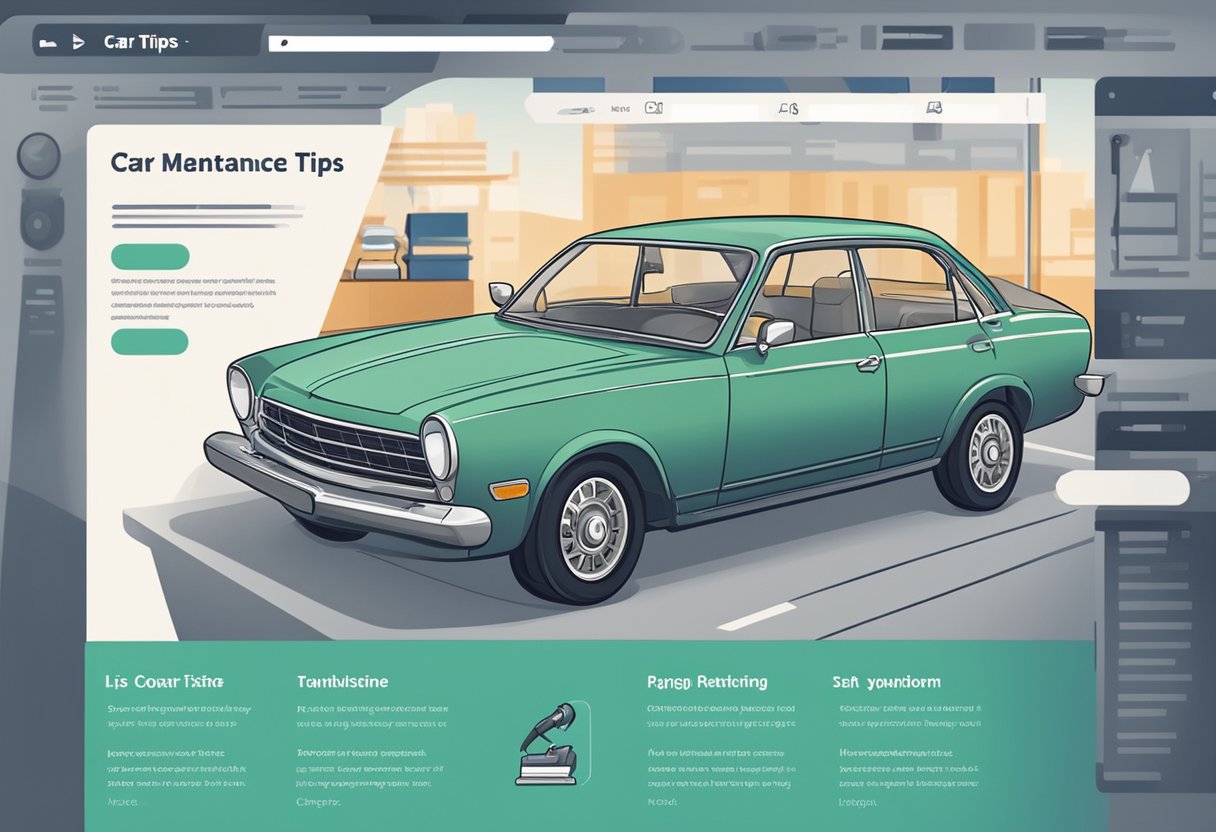Click the square icon next to 'kens' in the navigation bar
The width and height of the screenshot is (1216, 832).
tap(653, 108)
